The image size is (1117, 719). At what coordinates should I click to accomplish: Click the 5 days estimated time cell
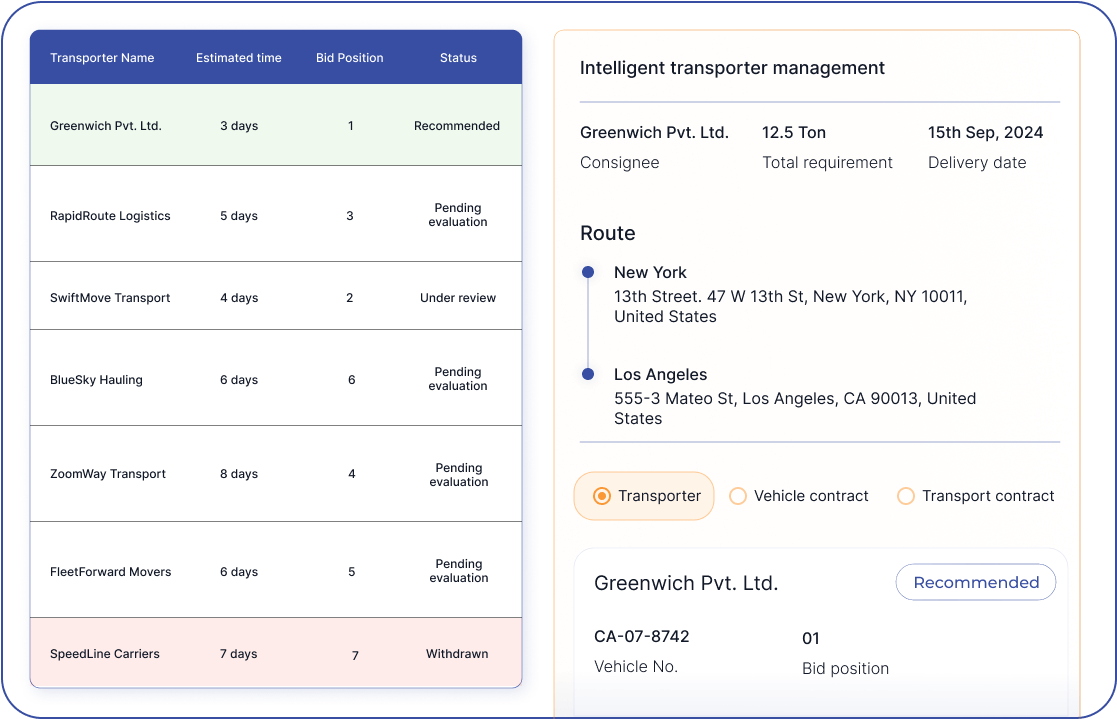point(239,216)
